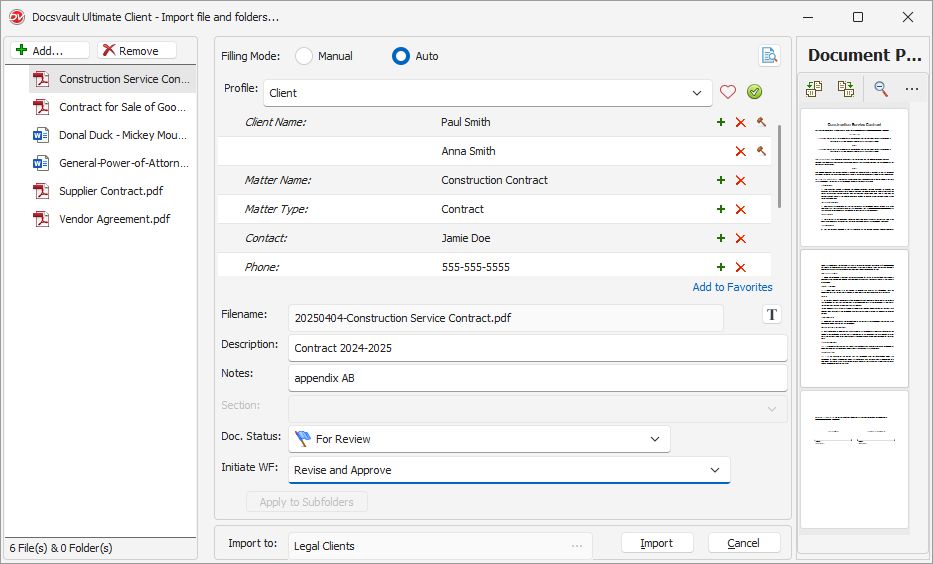Click the hammer icon on Paul Smith row

tap(761, 122)
